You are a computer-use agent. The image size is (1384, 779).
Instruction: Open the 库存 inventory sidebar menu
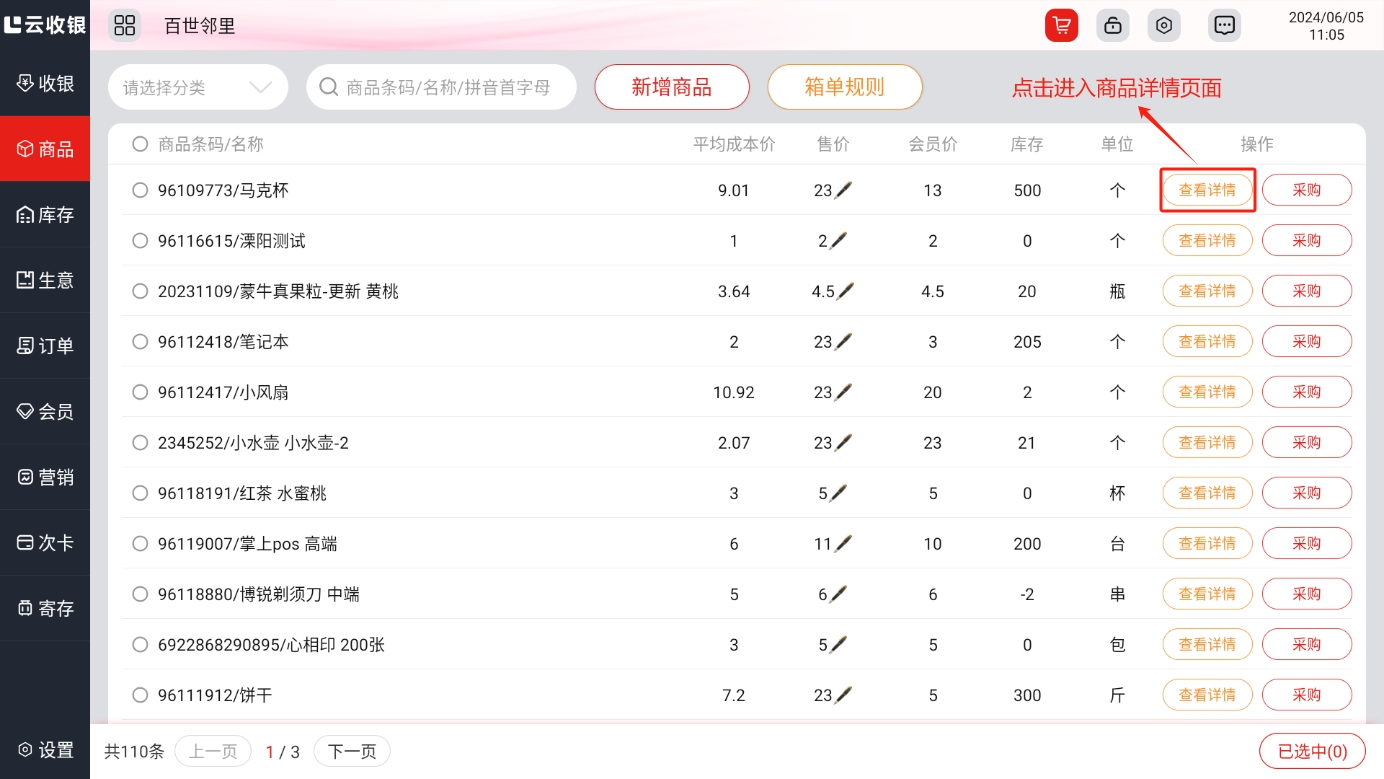pyautogui.click(x=45, y=215)
